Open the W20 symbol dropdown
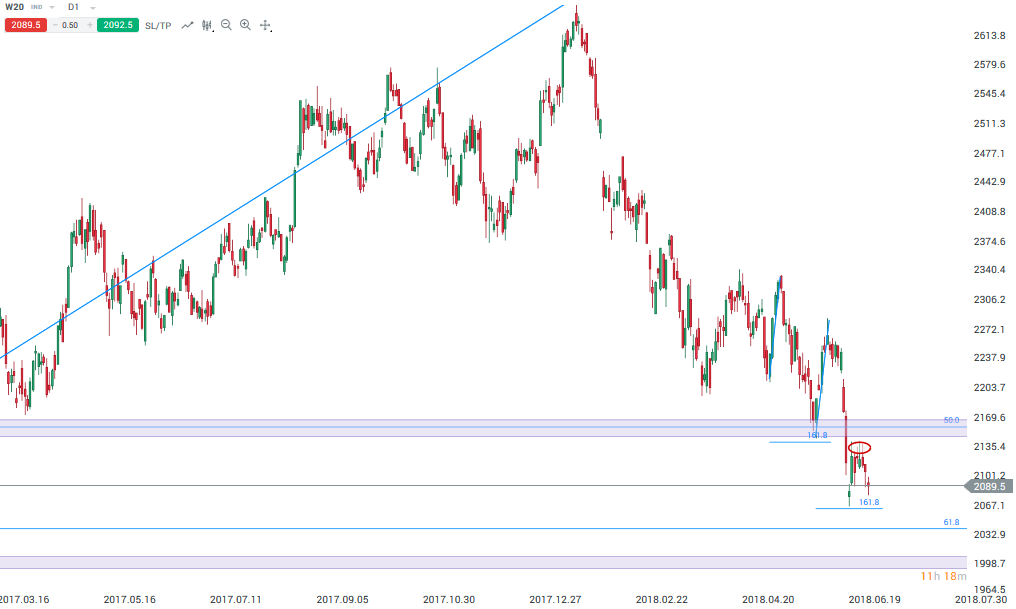The width and height of the screenshot is (1016, 609). pyautogui.click(x=51, y=7)
